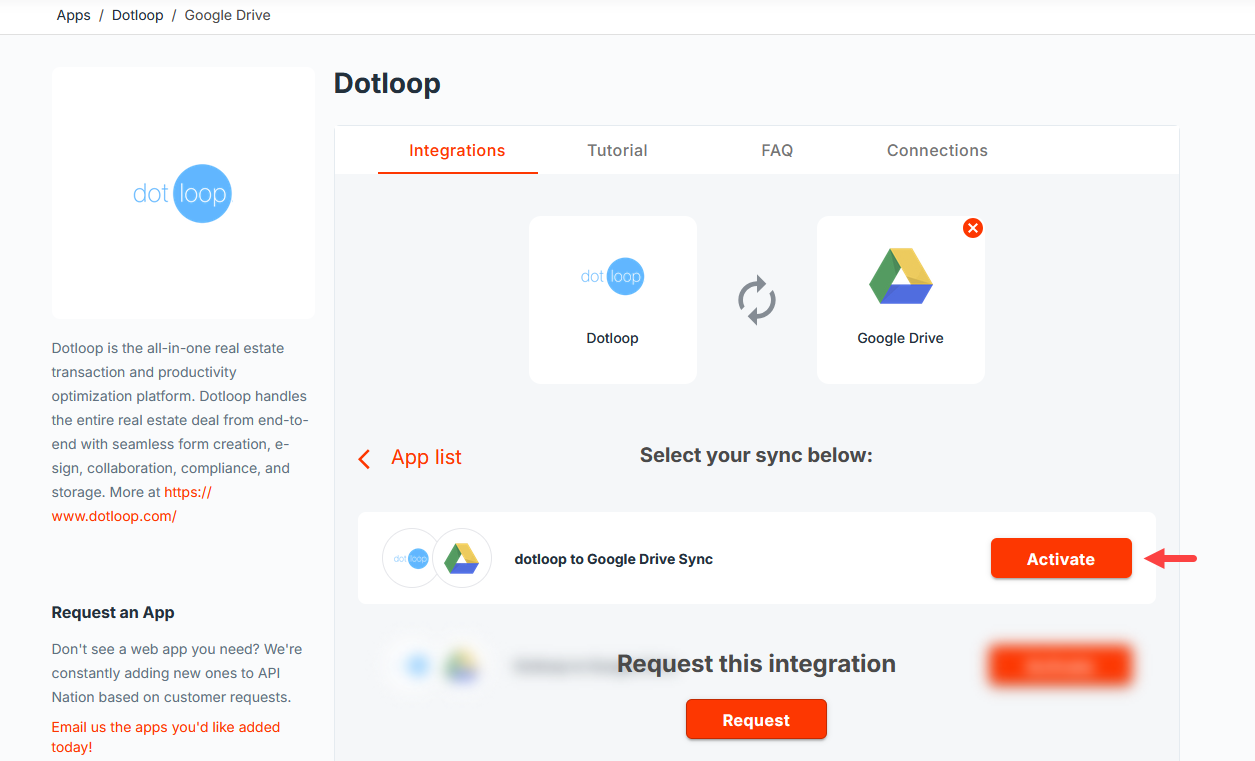Return to App list
The width and height of the screenshot is (1255, 761).
426,457
